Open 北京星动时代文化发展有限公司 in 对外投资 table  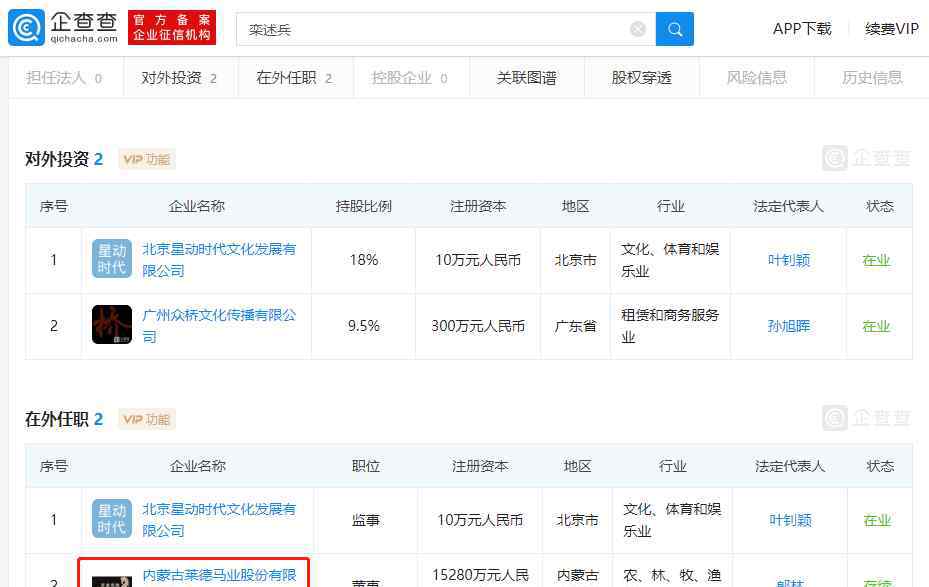(x=219, y=259)
